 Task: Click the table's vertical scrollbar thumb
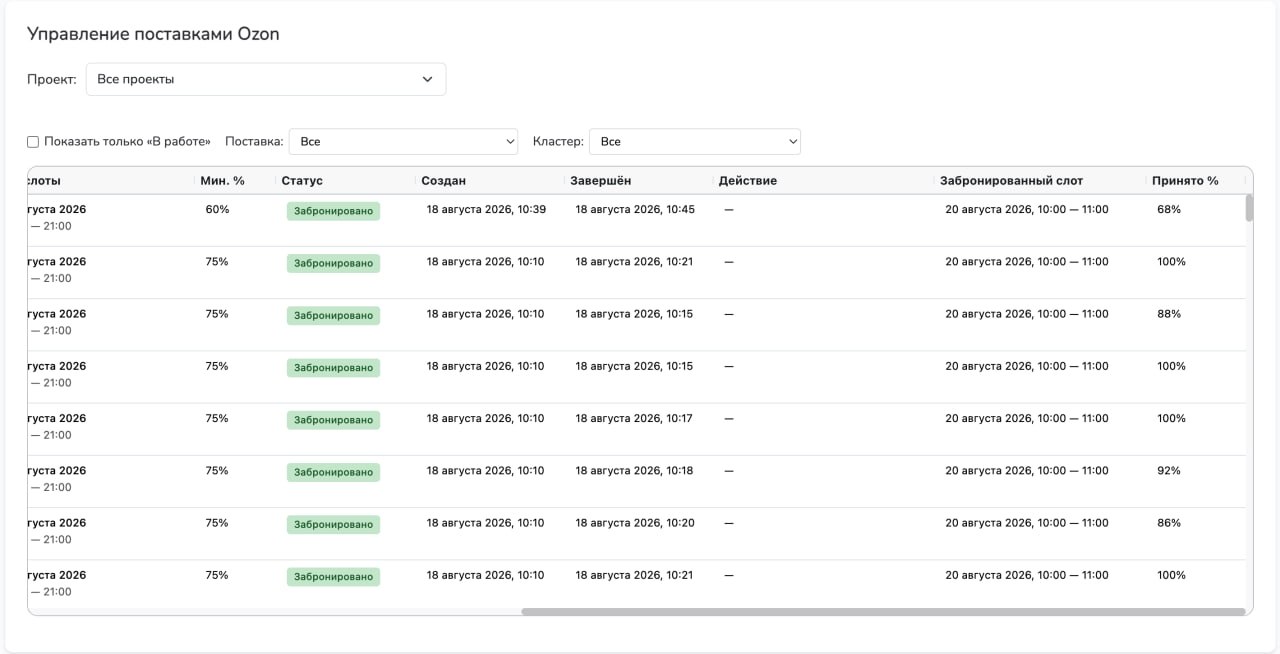1249,207
